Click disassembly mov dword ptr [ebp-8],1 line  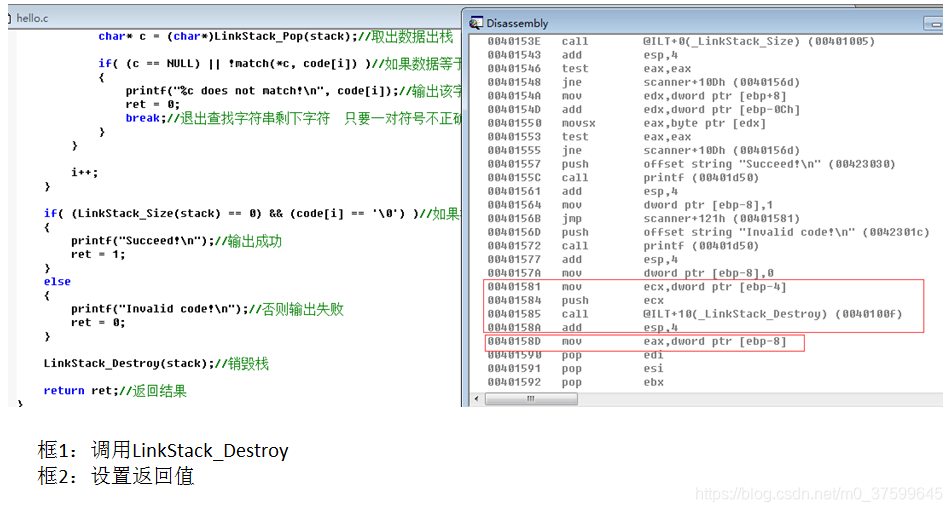pyautogui.click(x=630, y=205)
